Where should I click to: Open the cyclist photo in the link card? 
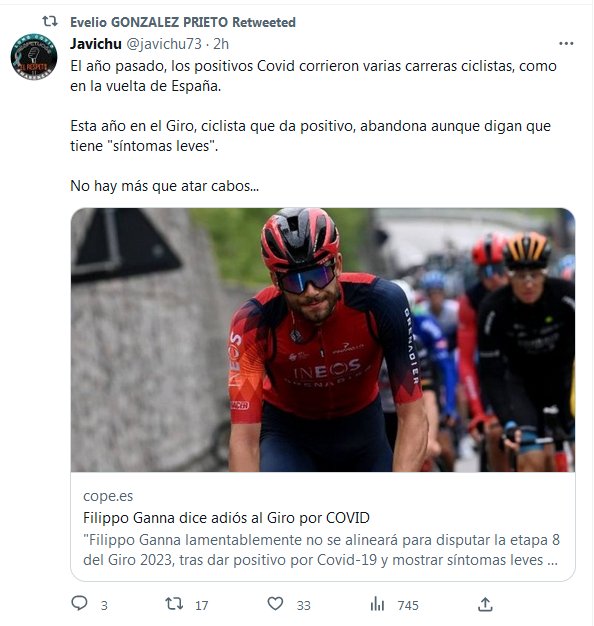click(323, 340)
